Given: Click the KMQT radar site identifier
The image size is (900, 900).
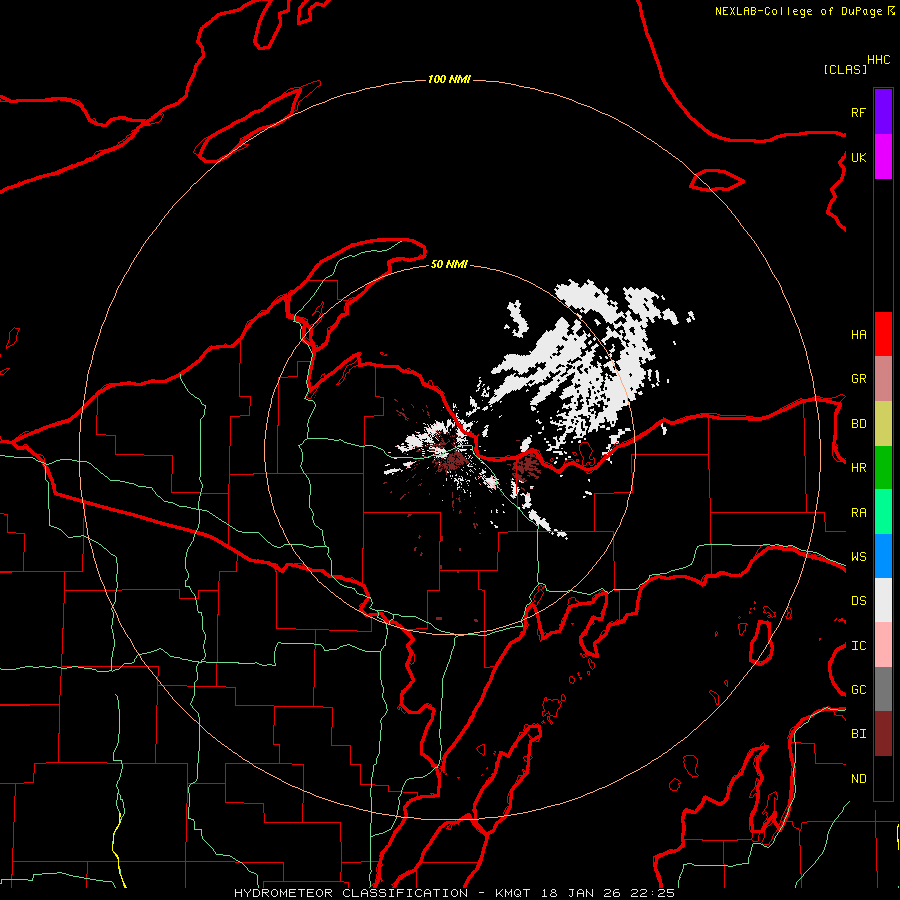Looking at the screenshot, I should (513, 893).
